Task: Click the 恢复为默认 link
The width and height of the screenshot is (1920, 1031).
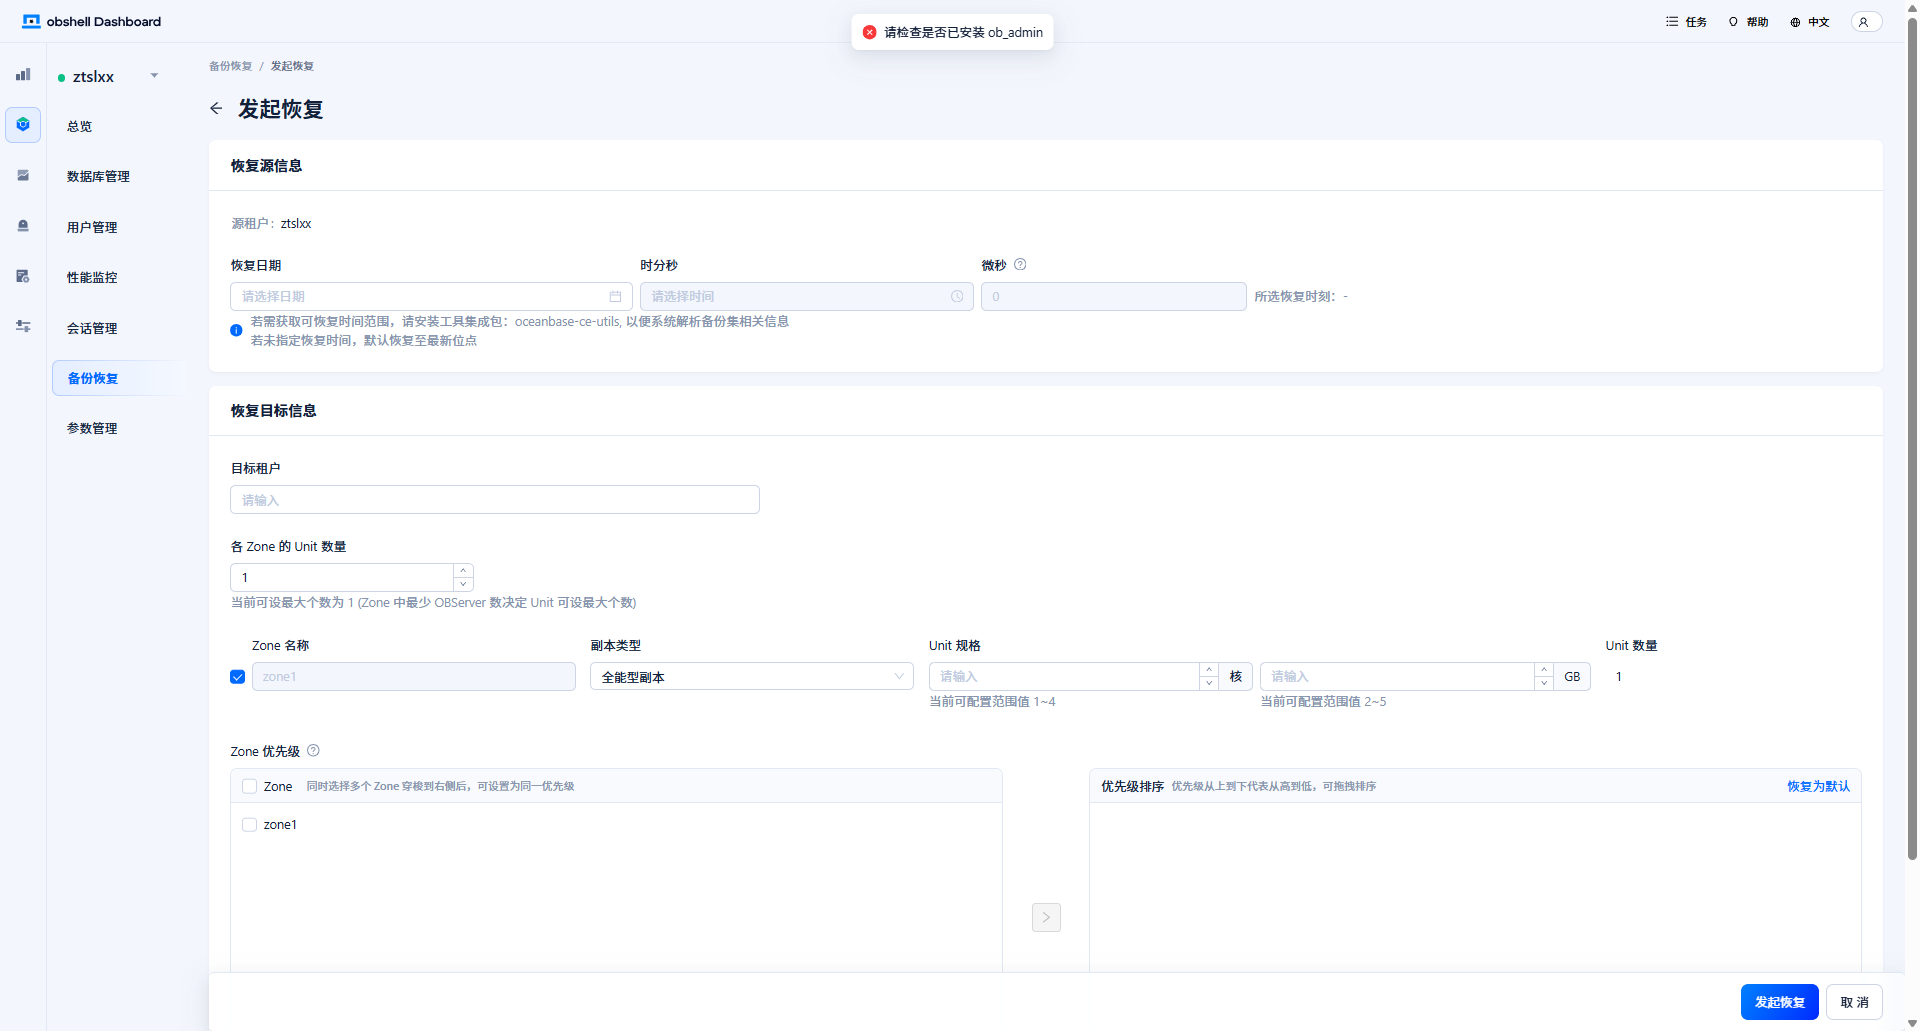Action: 1818,787
